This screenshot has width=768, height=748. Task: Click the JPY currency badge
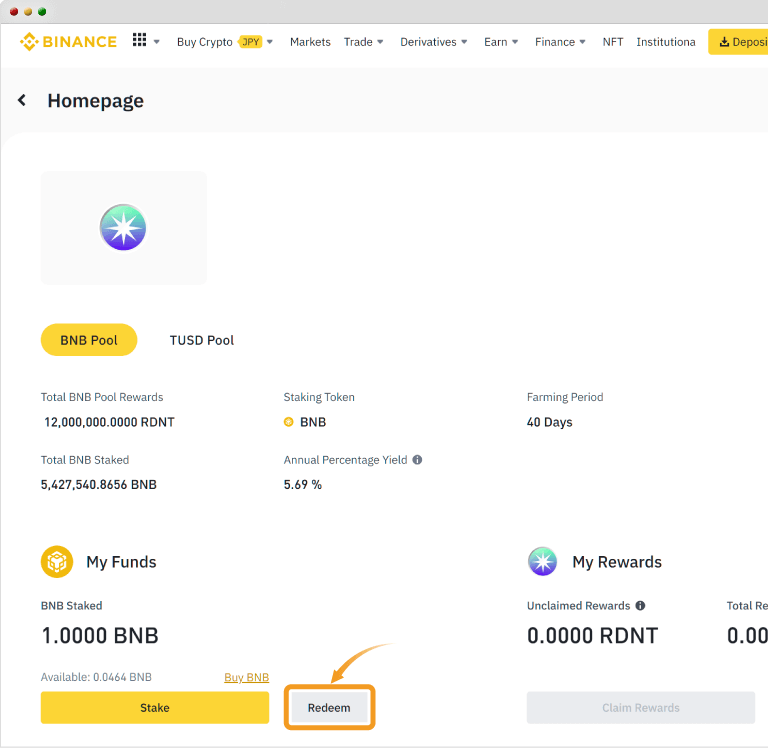click(x=251, y=42)
